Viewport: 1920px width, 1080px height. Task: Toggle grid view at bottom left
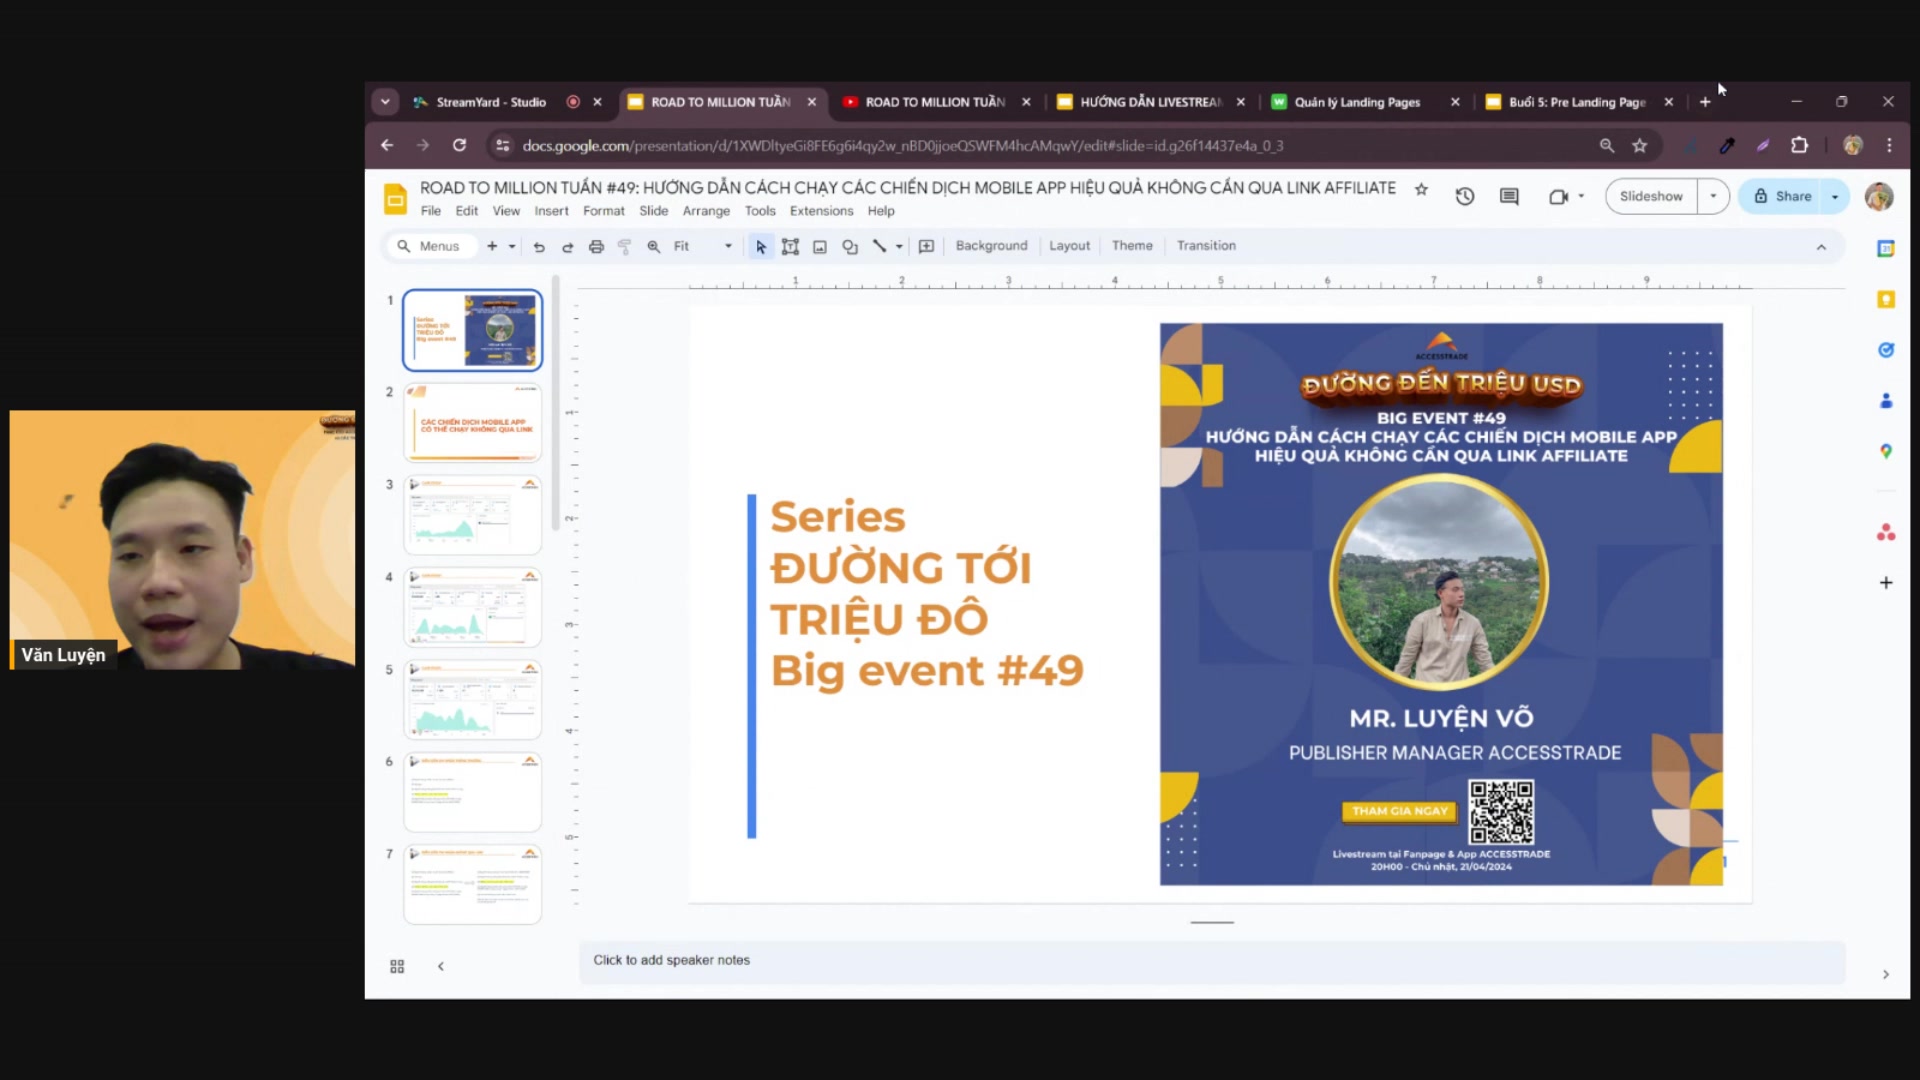click(397, 966)
